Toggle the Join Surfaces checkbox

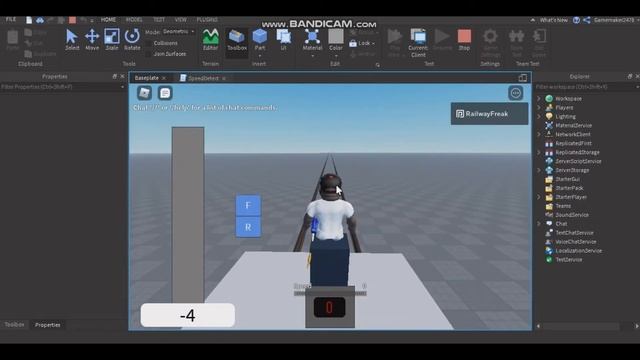(x=148, y=54)
